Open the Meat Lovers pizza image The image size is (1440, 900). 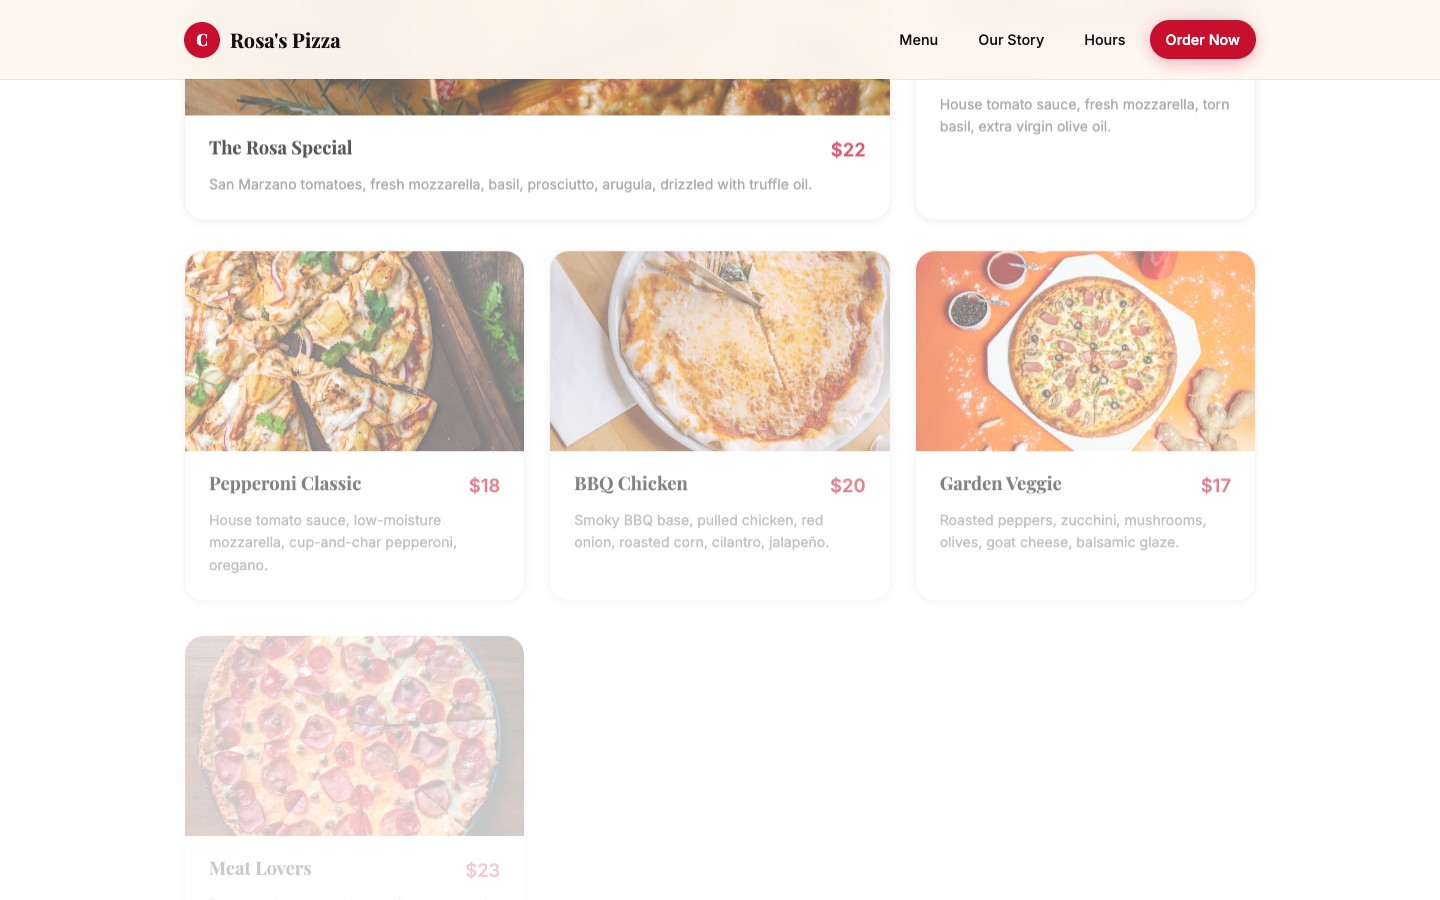(x=354, y=736)
